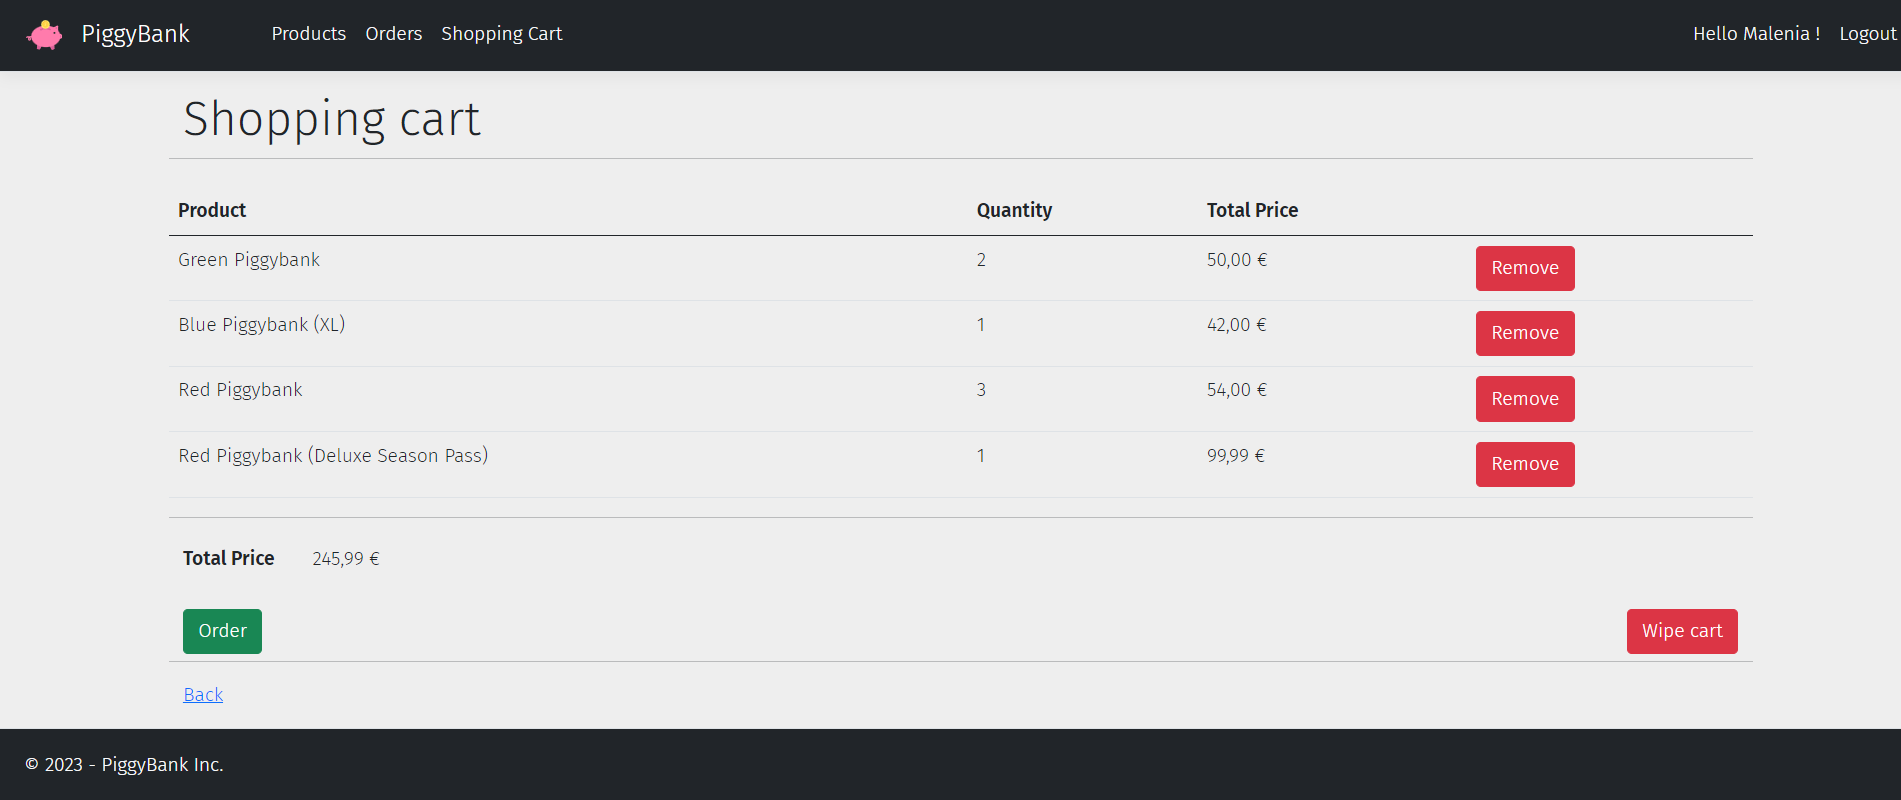Open the Orders page from navbar
Screen dimensions: 1901x800
click(x=394, y=34)
